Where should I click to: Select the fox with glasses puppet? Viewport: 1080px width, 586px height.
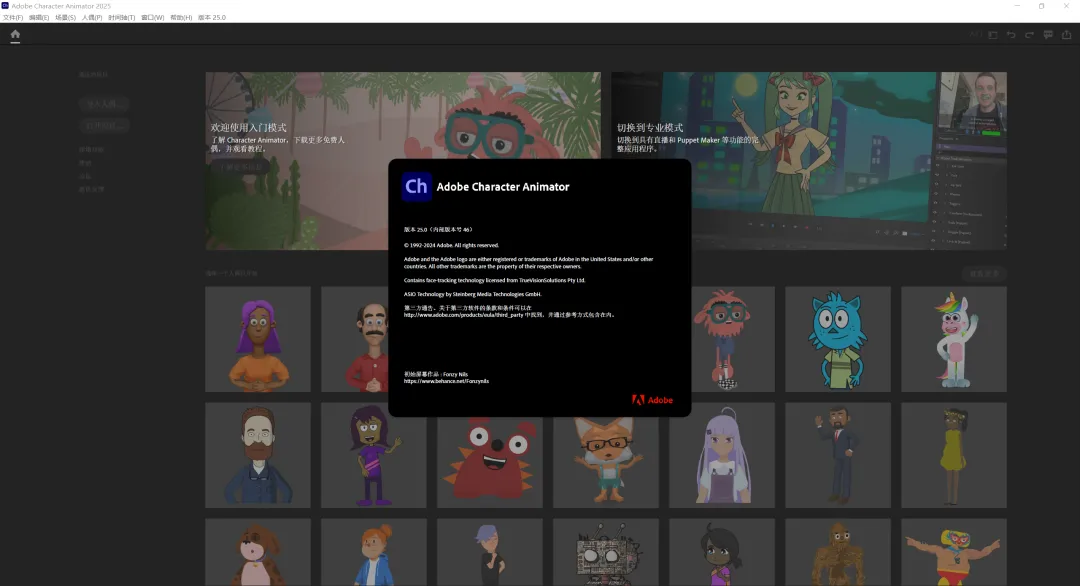605,462
